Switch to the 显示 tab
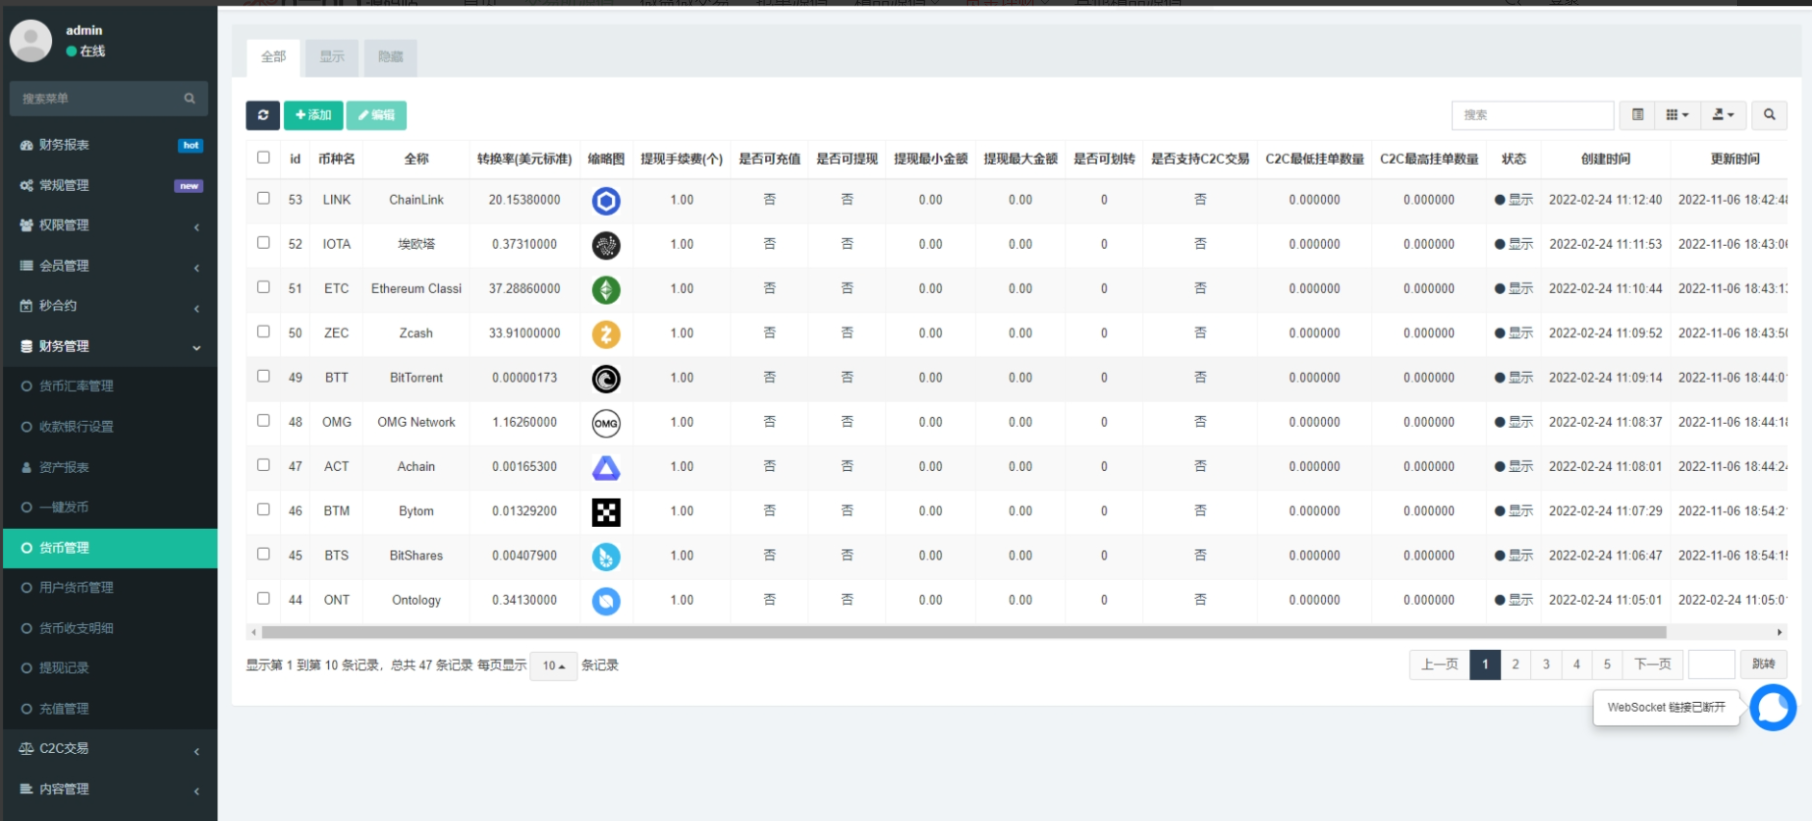This screenshot has height=821, width=1812. click(332, 57)
